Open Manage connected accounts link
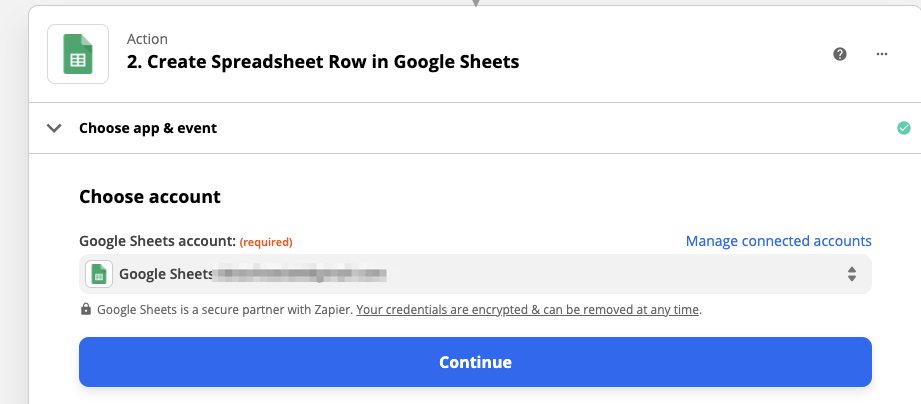 pyautogui.click(x=778, y=241)
